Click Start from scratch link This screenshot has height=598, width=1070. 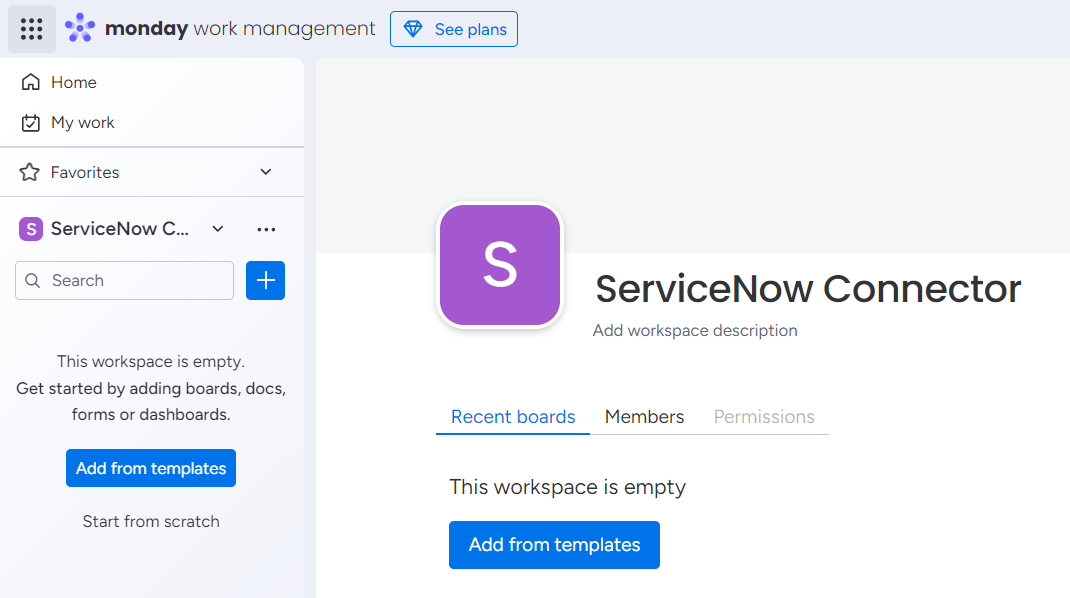point(151,522)
